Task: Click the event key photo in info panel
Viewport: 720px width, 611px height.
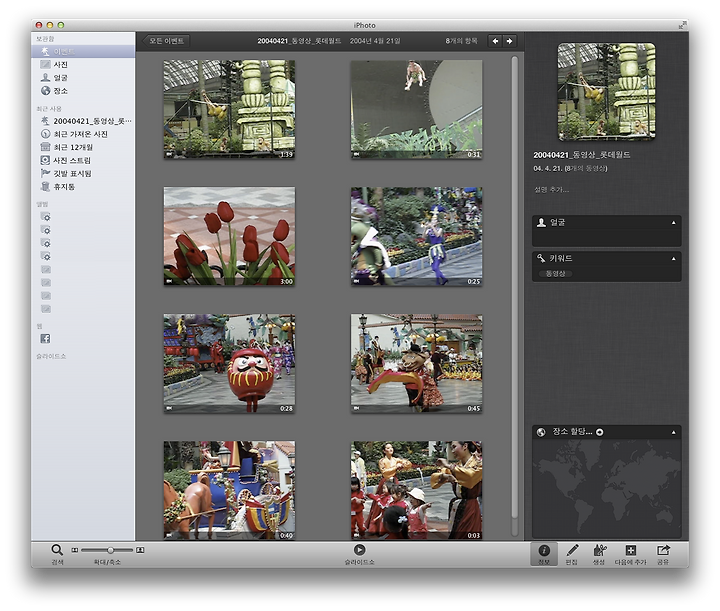Action: (606, 91)
